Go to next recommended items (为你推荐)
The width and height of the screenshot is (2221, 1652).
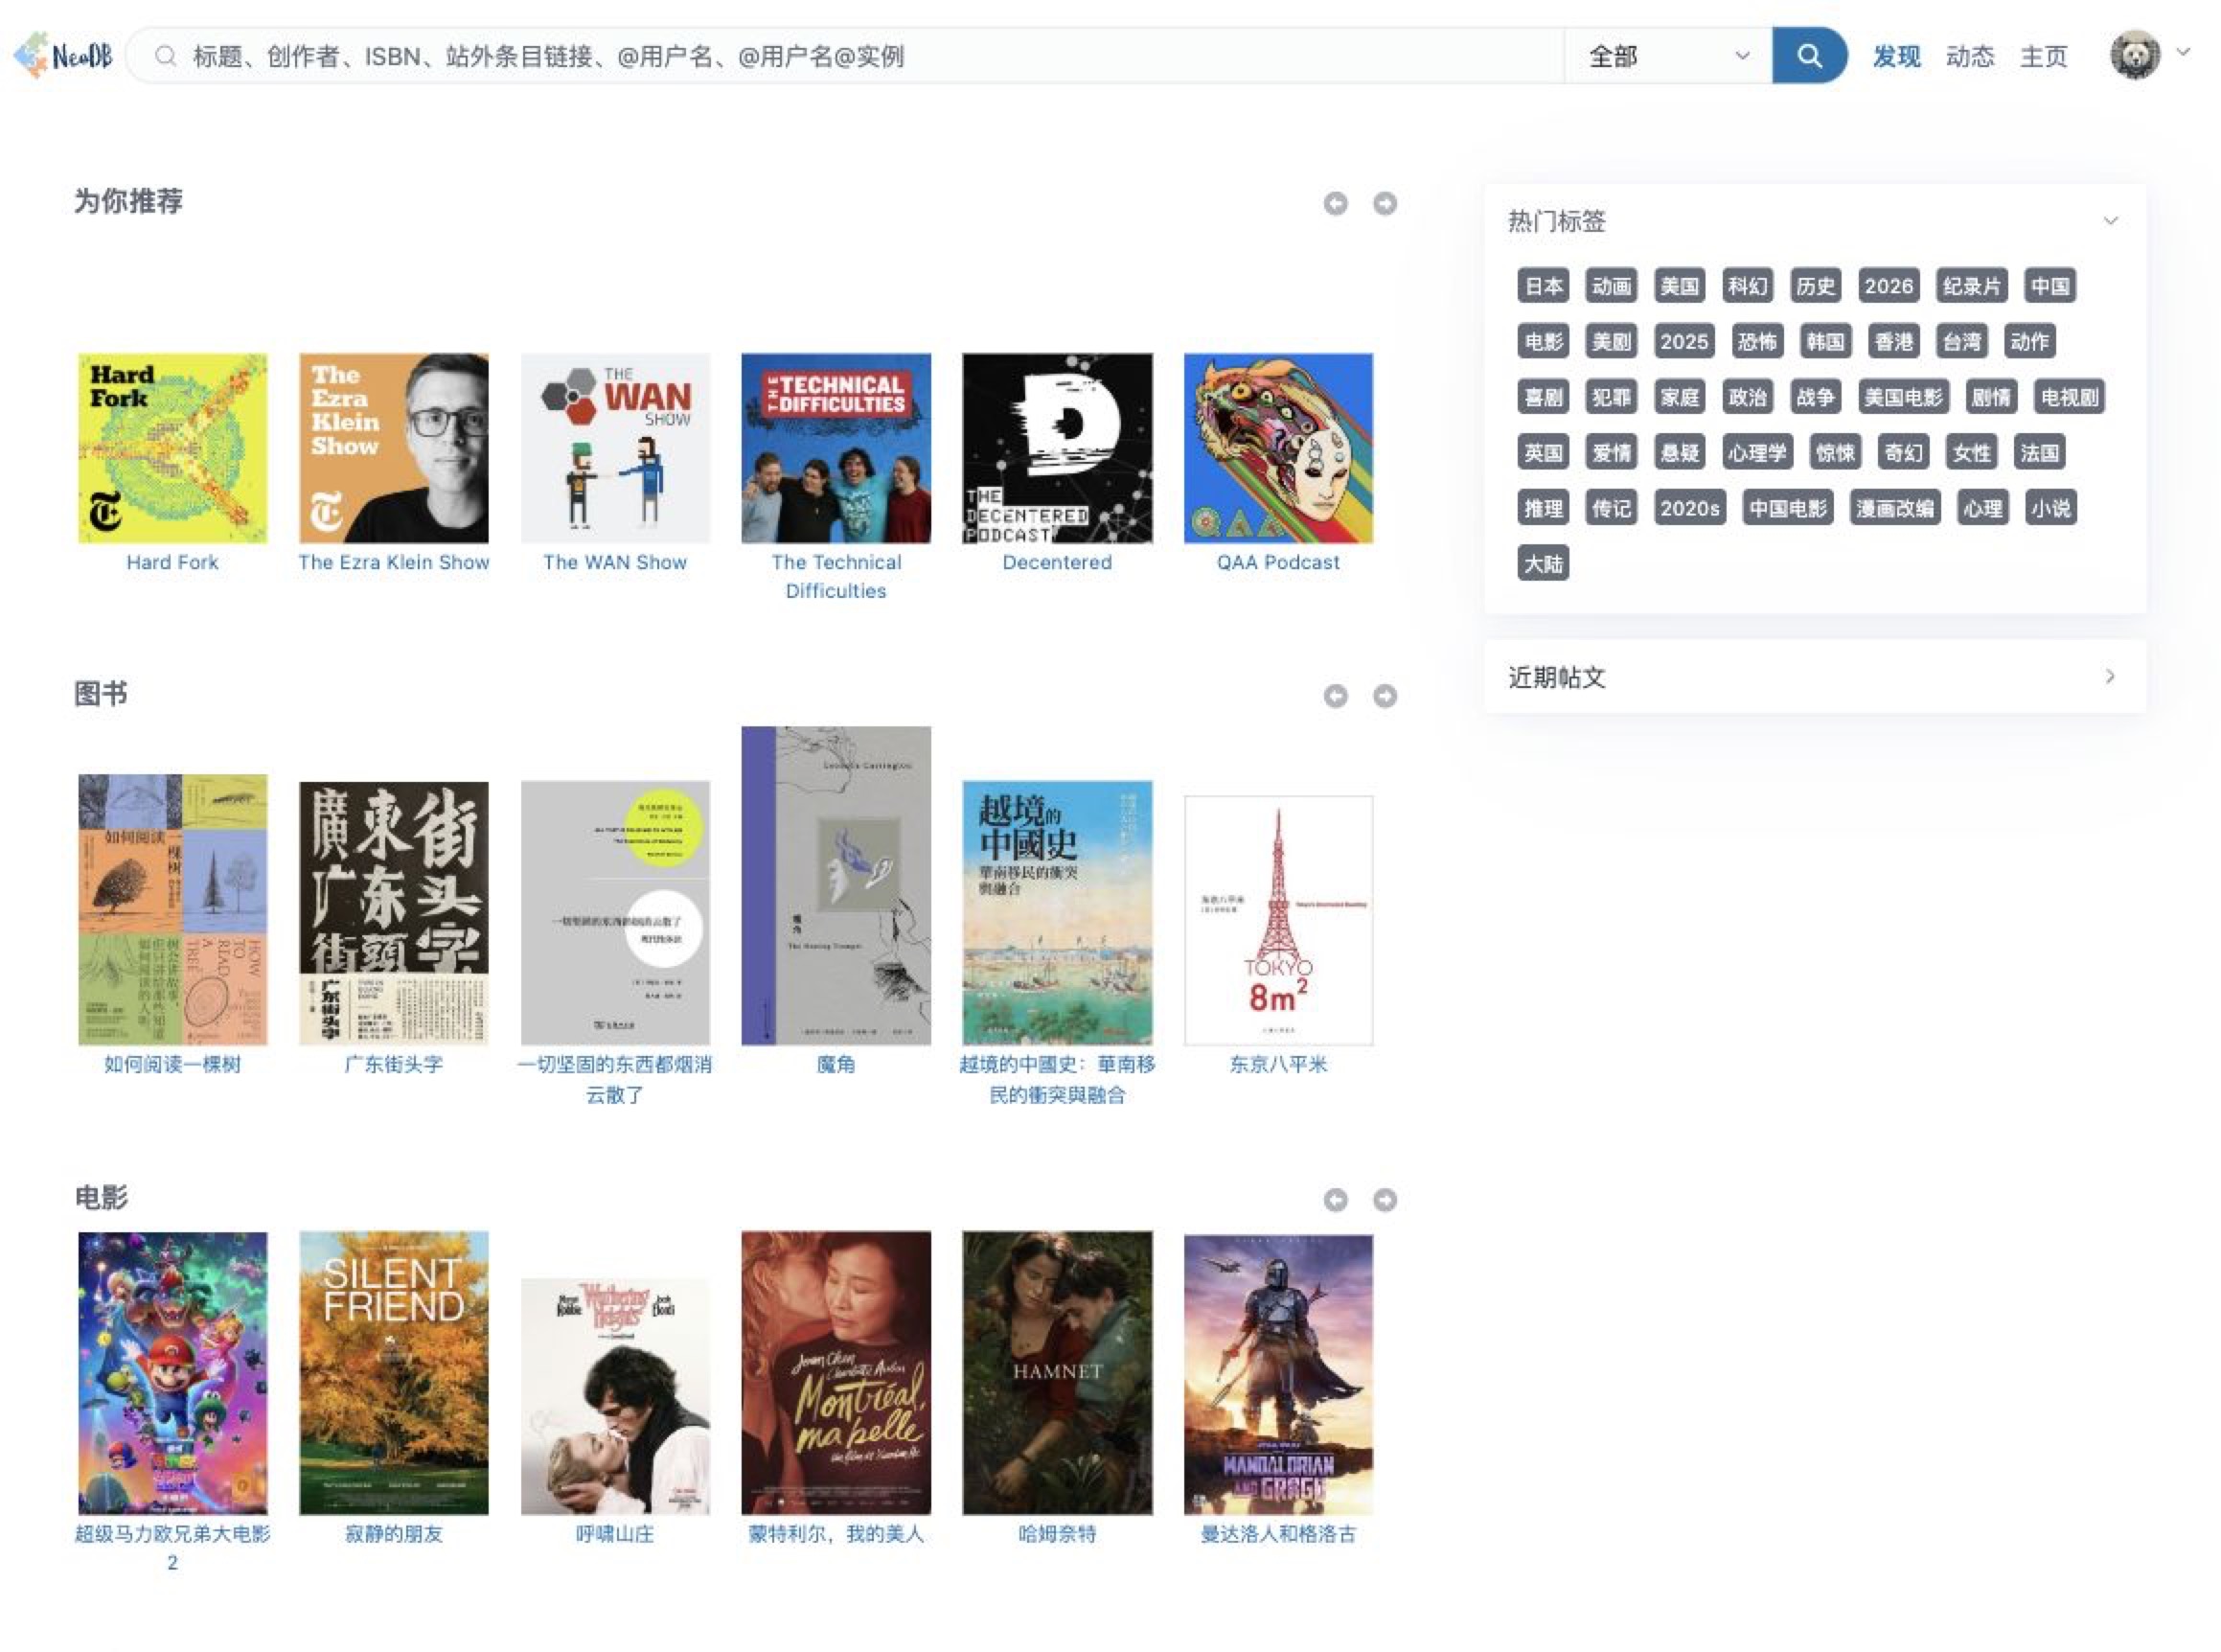point(1384,203)
